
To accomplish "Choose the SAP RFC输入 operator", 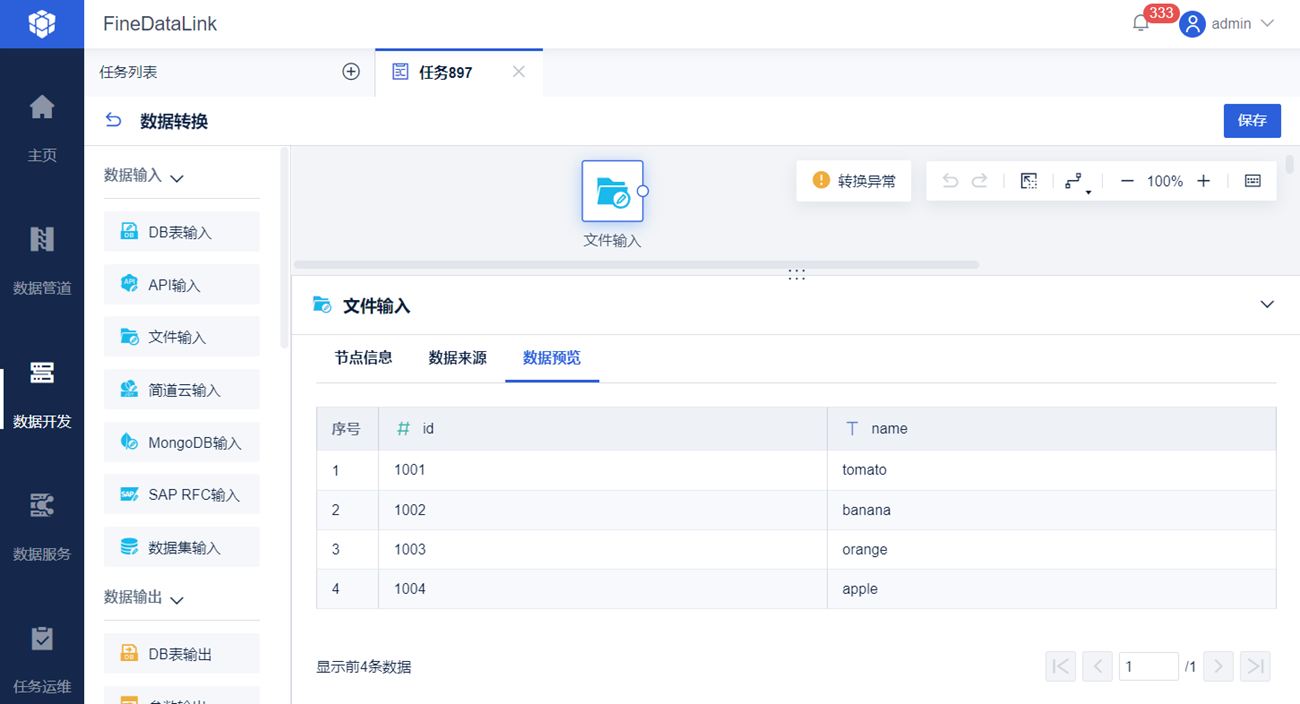I will (182, 494).
